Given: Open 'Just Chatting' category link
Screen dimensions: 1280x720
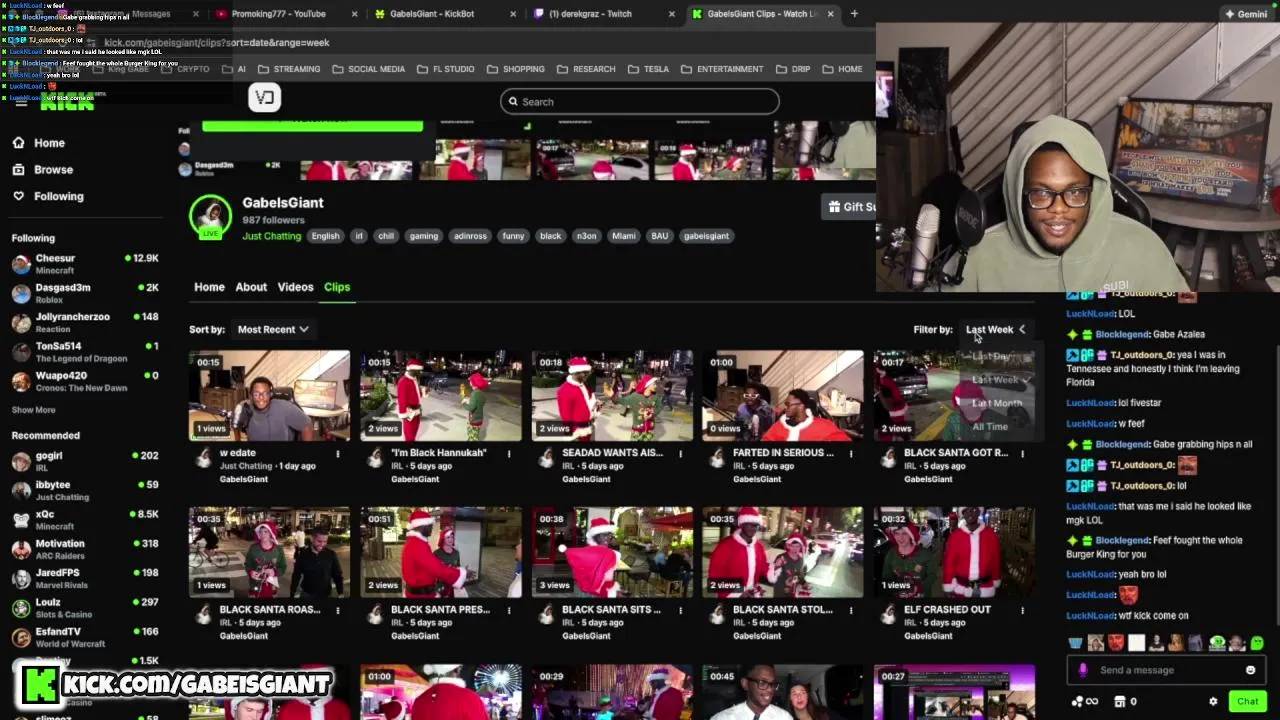Looking at the screenshot, I should 271,236.
